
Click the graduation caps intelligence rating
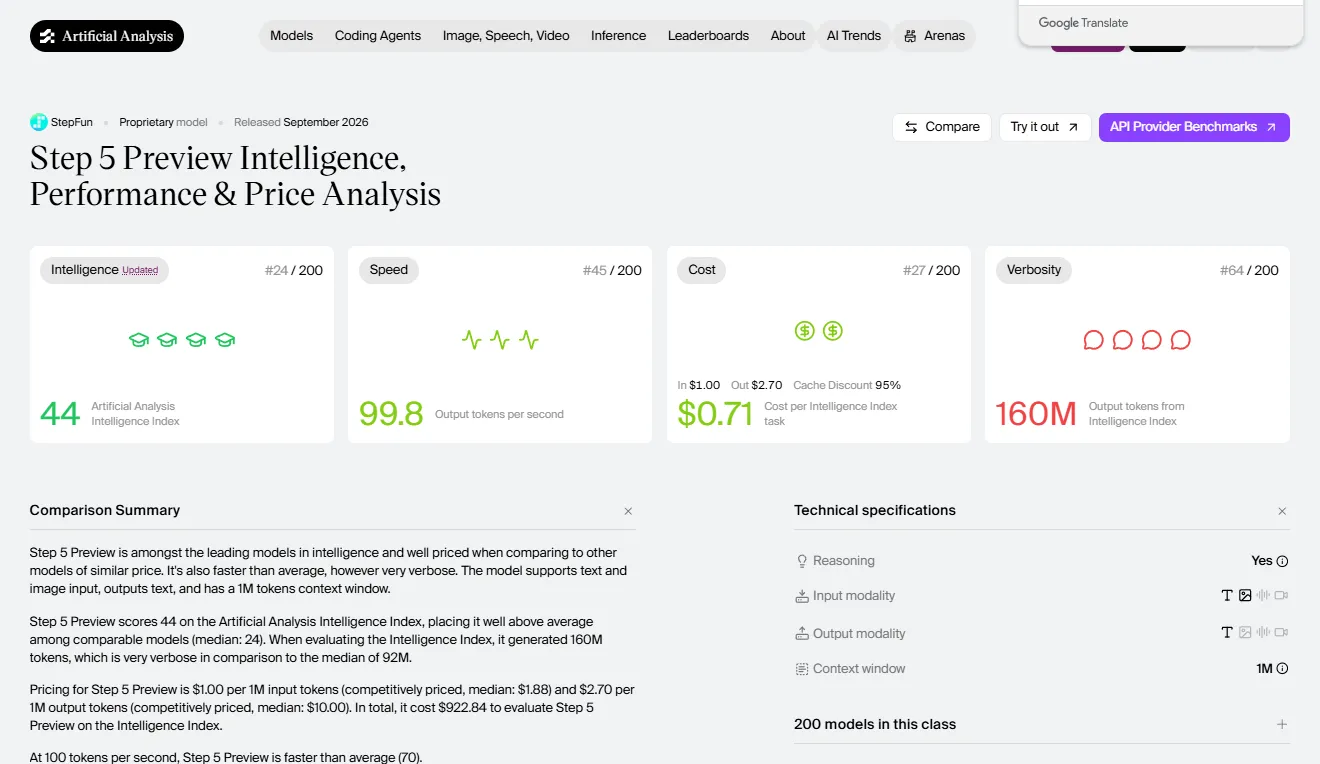(x=182, y=340)
